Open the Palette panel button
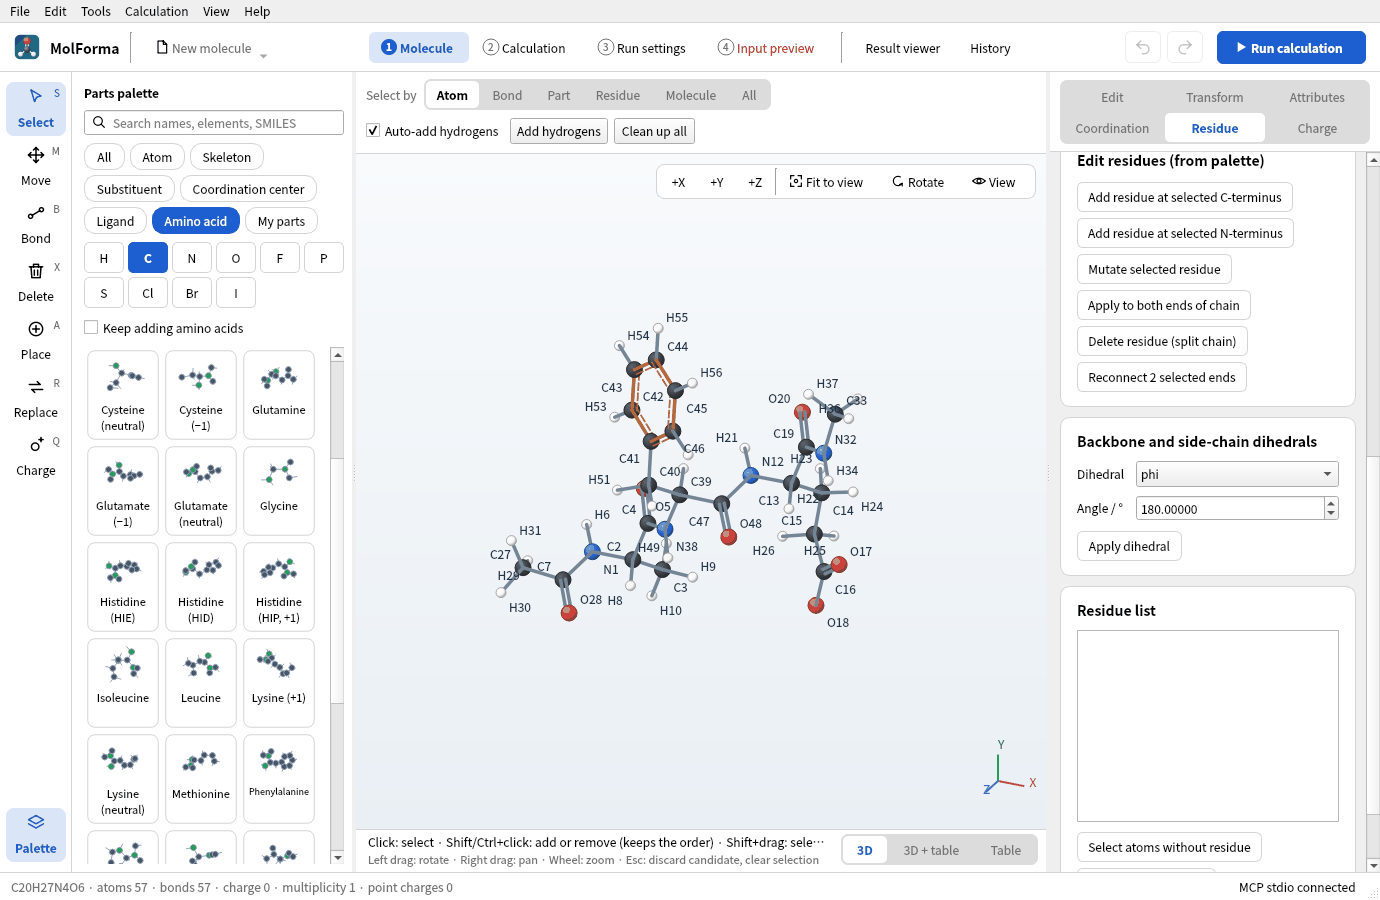This screenshot has height=900, width=1380. [x=36, y=834]
